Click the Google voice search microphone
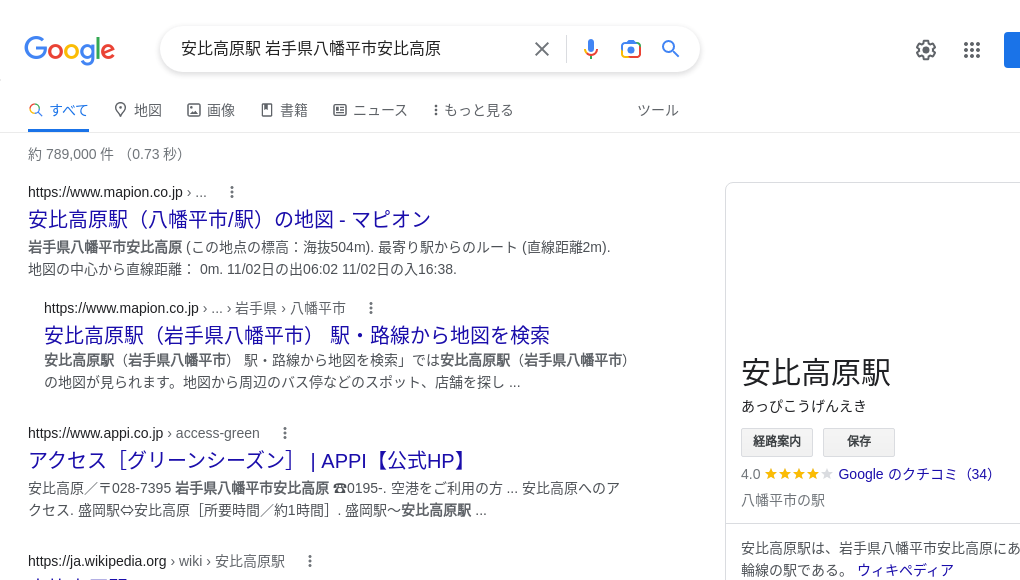The width and height of the screenshot is (1020, 580). click(591, 49)
